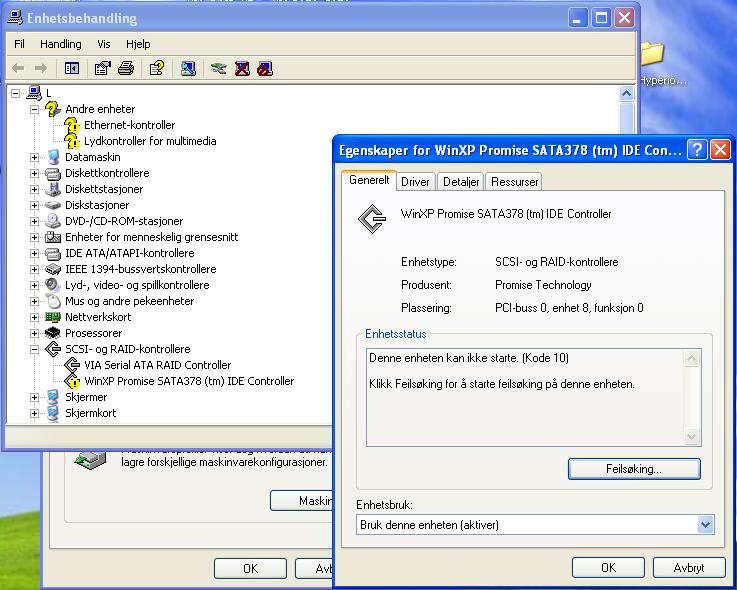Click the Update driver toolbar icon
Screen dimensions: 737x590
[x=219, y=69]
